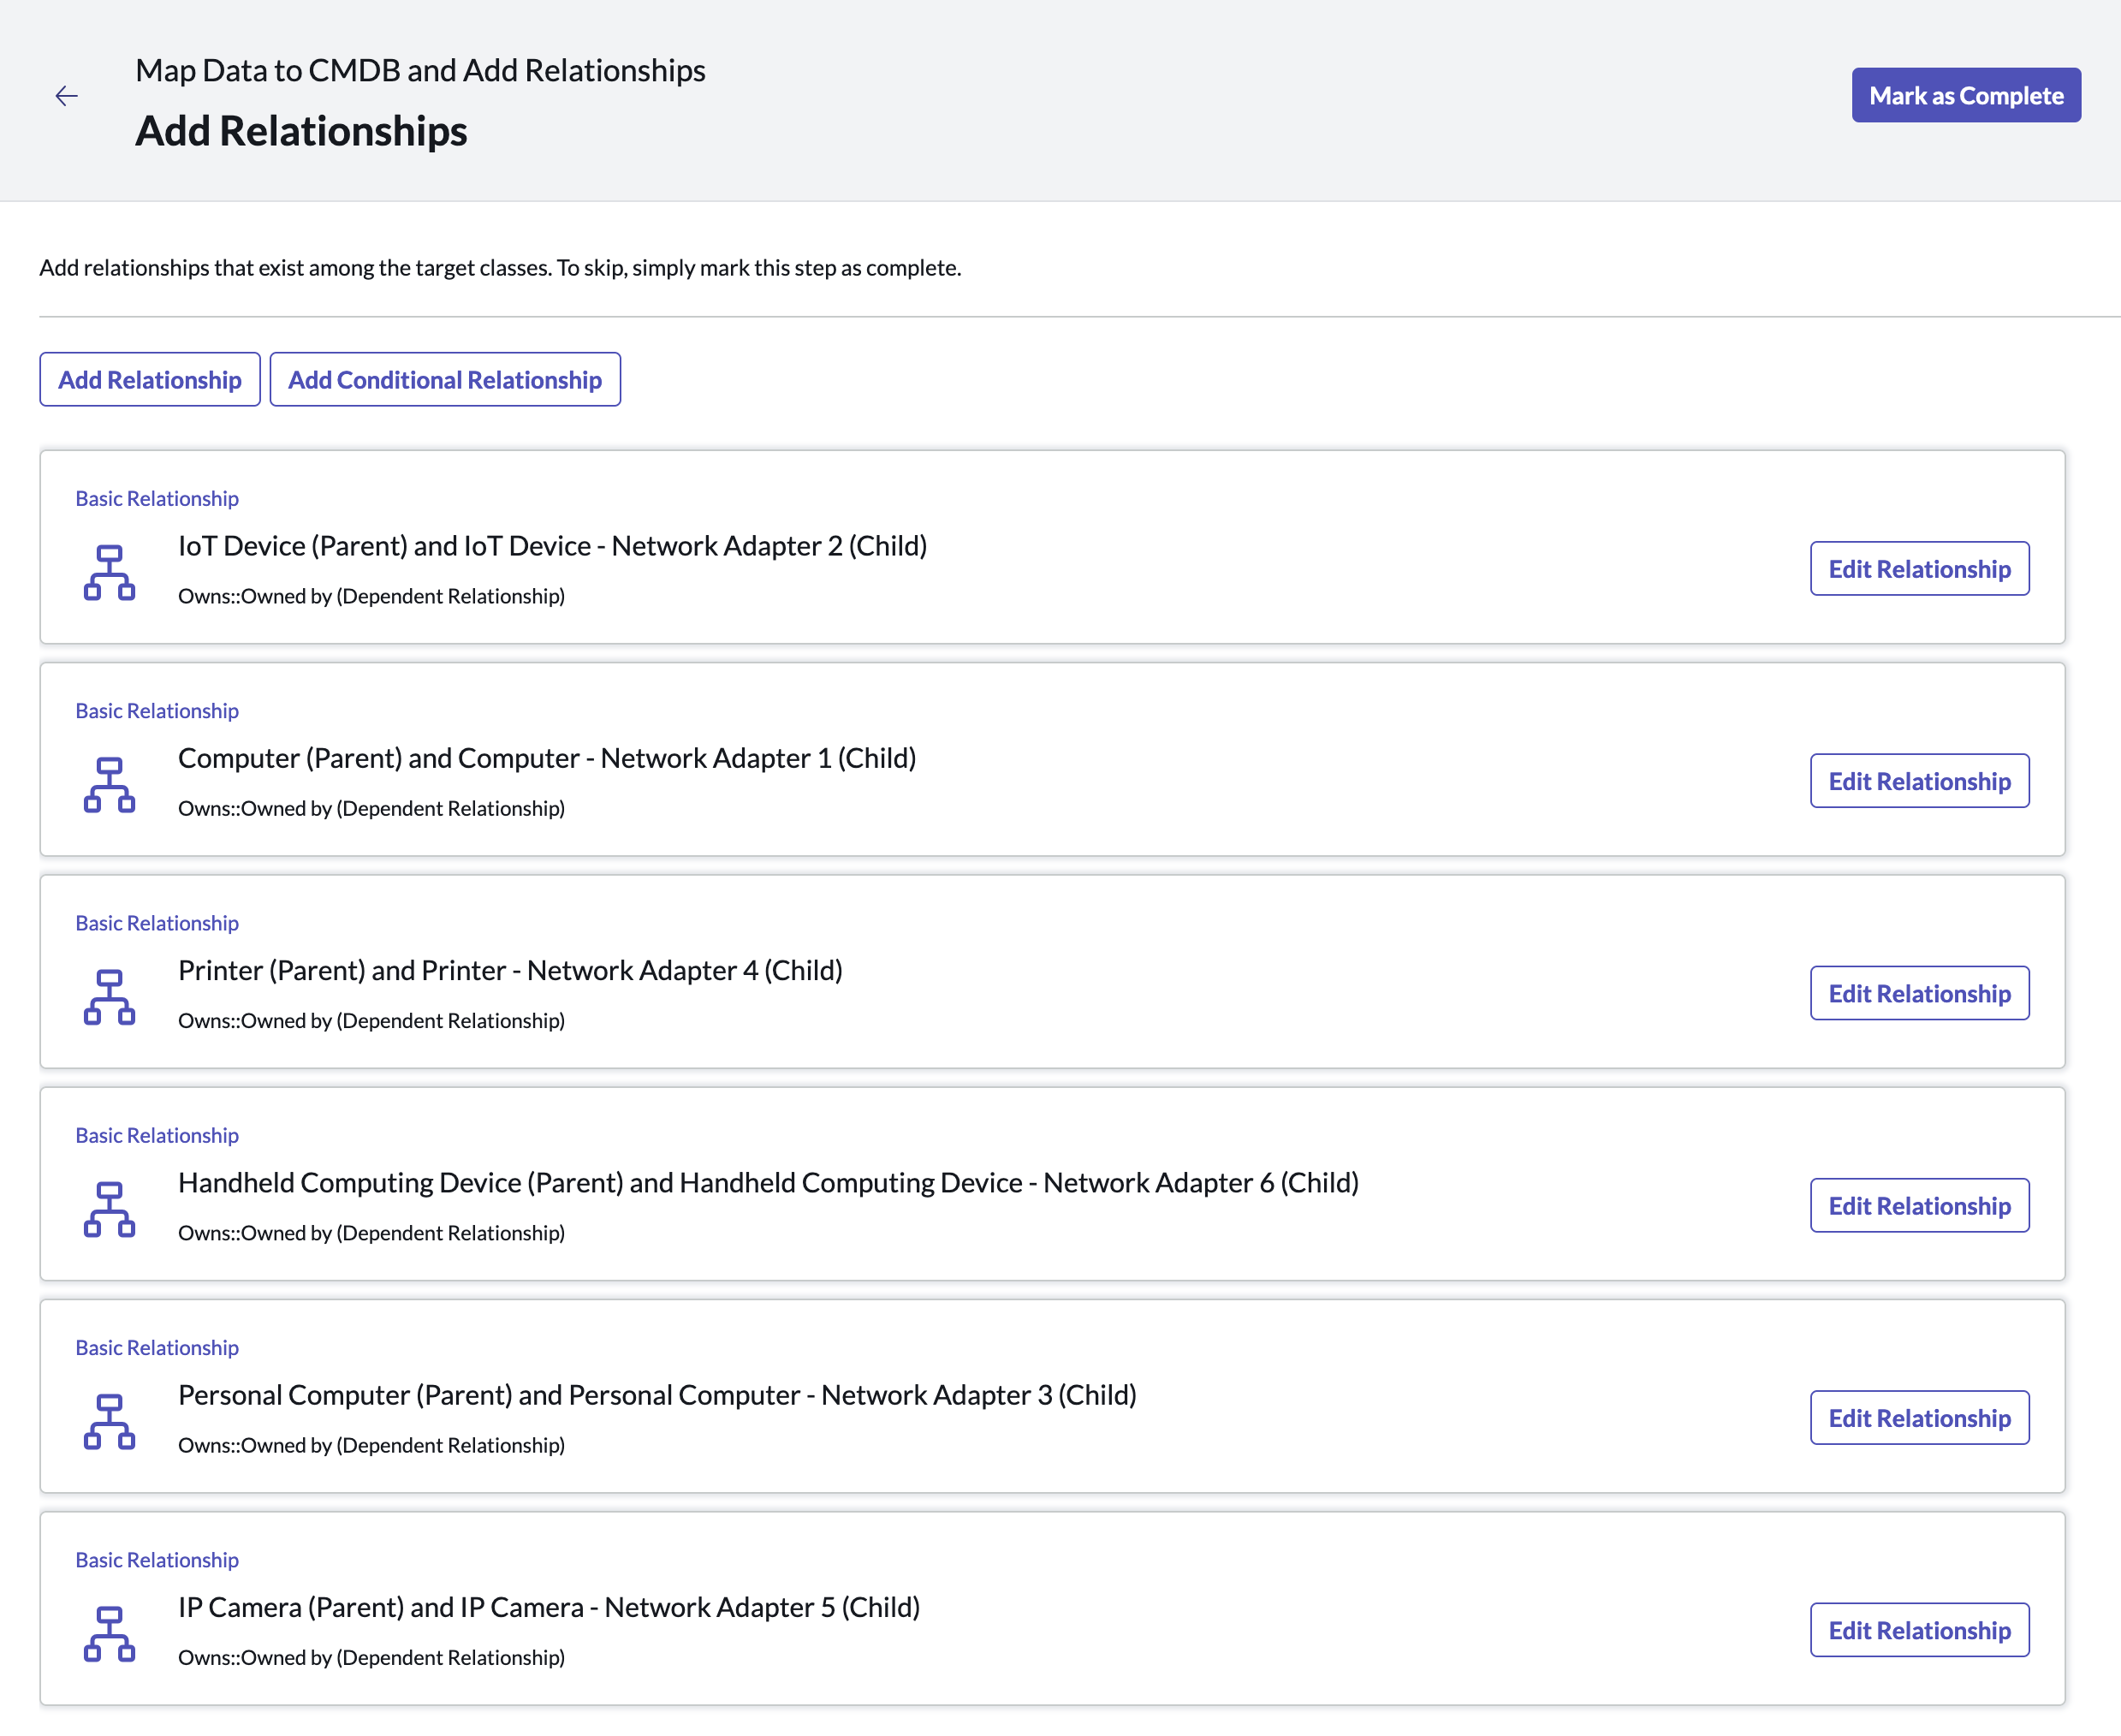Viewport: 2121px width, 1736px height.
Task: Click the Printer relationship hierarchy icon
Action: pyautogui.click(x=109, y=996)
